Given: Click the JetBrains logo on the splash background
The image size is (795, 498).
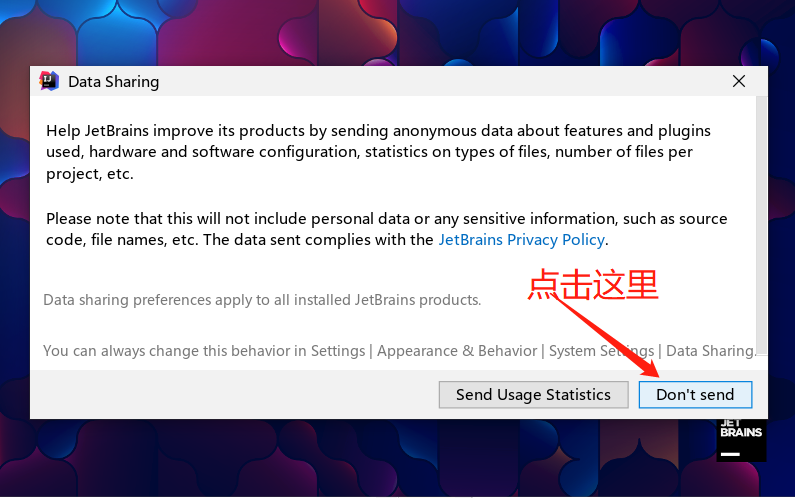Looking at the screenshot, I should click(741, 439).
